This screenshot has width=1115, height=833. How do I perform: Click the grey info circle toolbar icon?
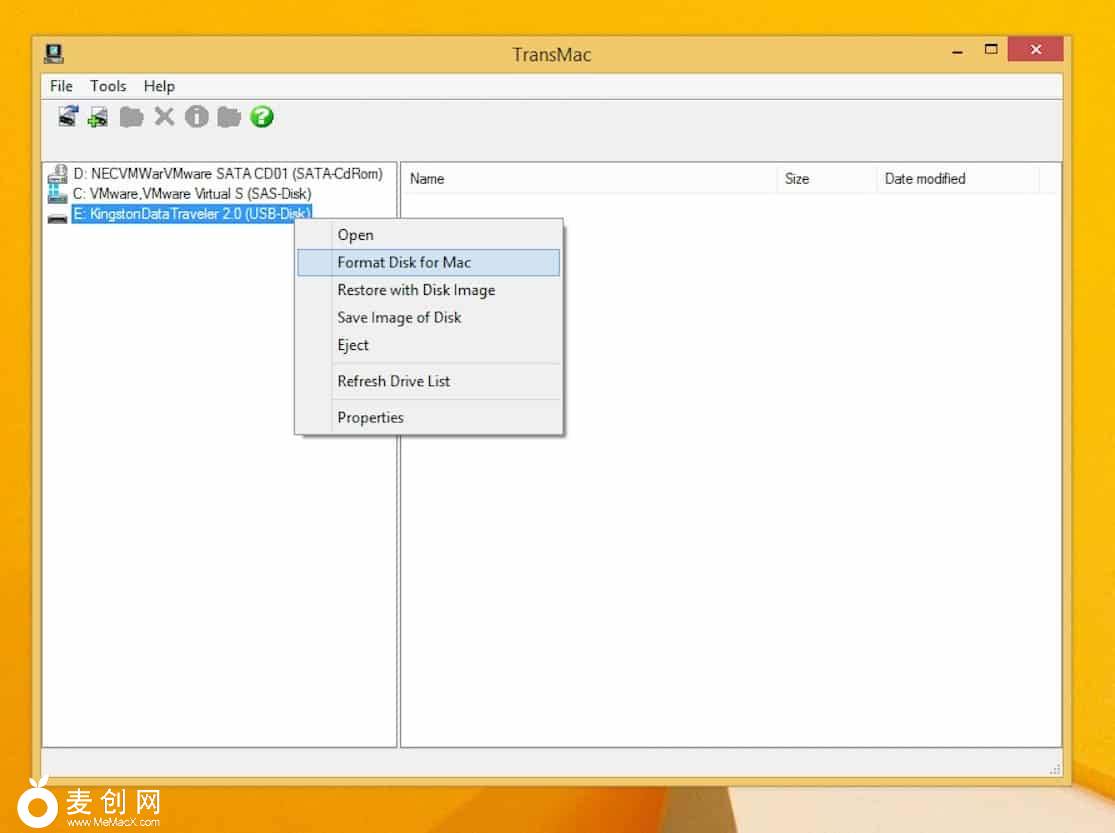[x=196, y=117]
